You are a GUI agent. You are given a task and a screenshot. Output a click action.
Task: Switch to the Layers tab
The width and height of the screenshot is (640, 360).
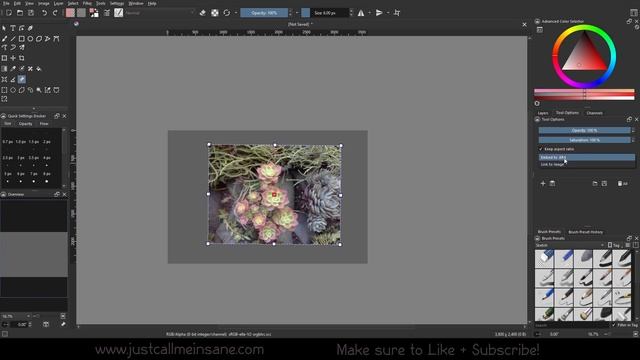point(543,113)
